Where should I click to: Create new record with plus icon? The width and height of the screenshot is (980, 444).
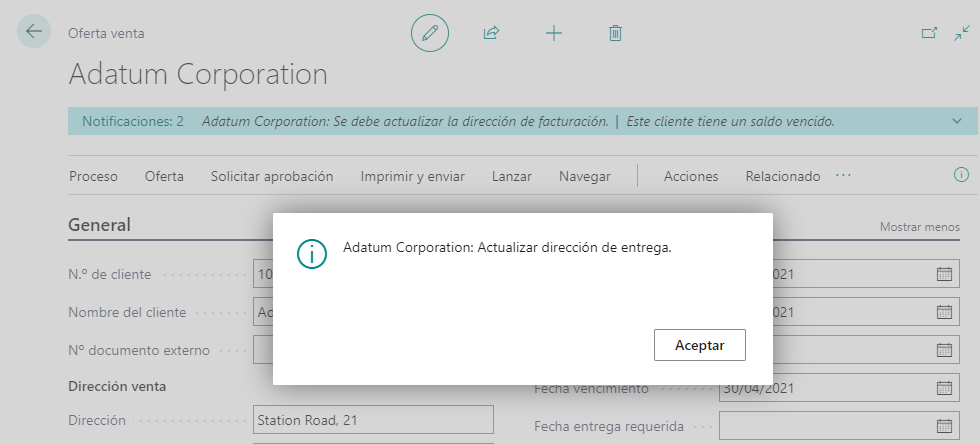(554, 33)
